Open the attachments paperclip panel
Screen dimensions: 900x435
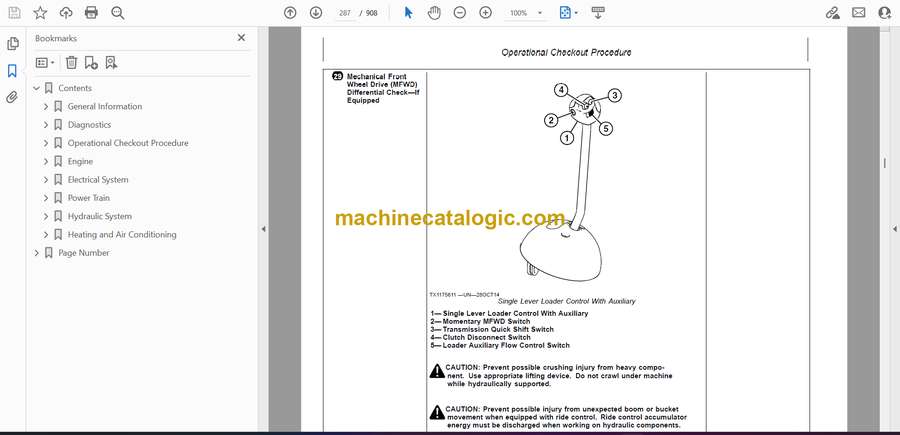tap(12, 97)
